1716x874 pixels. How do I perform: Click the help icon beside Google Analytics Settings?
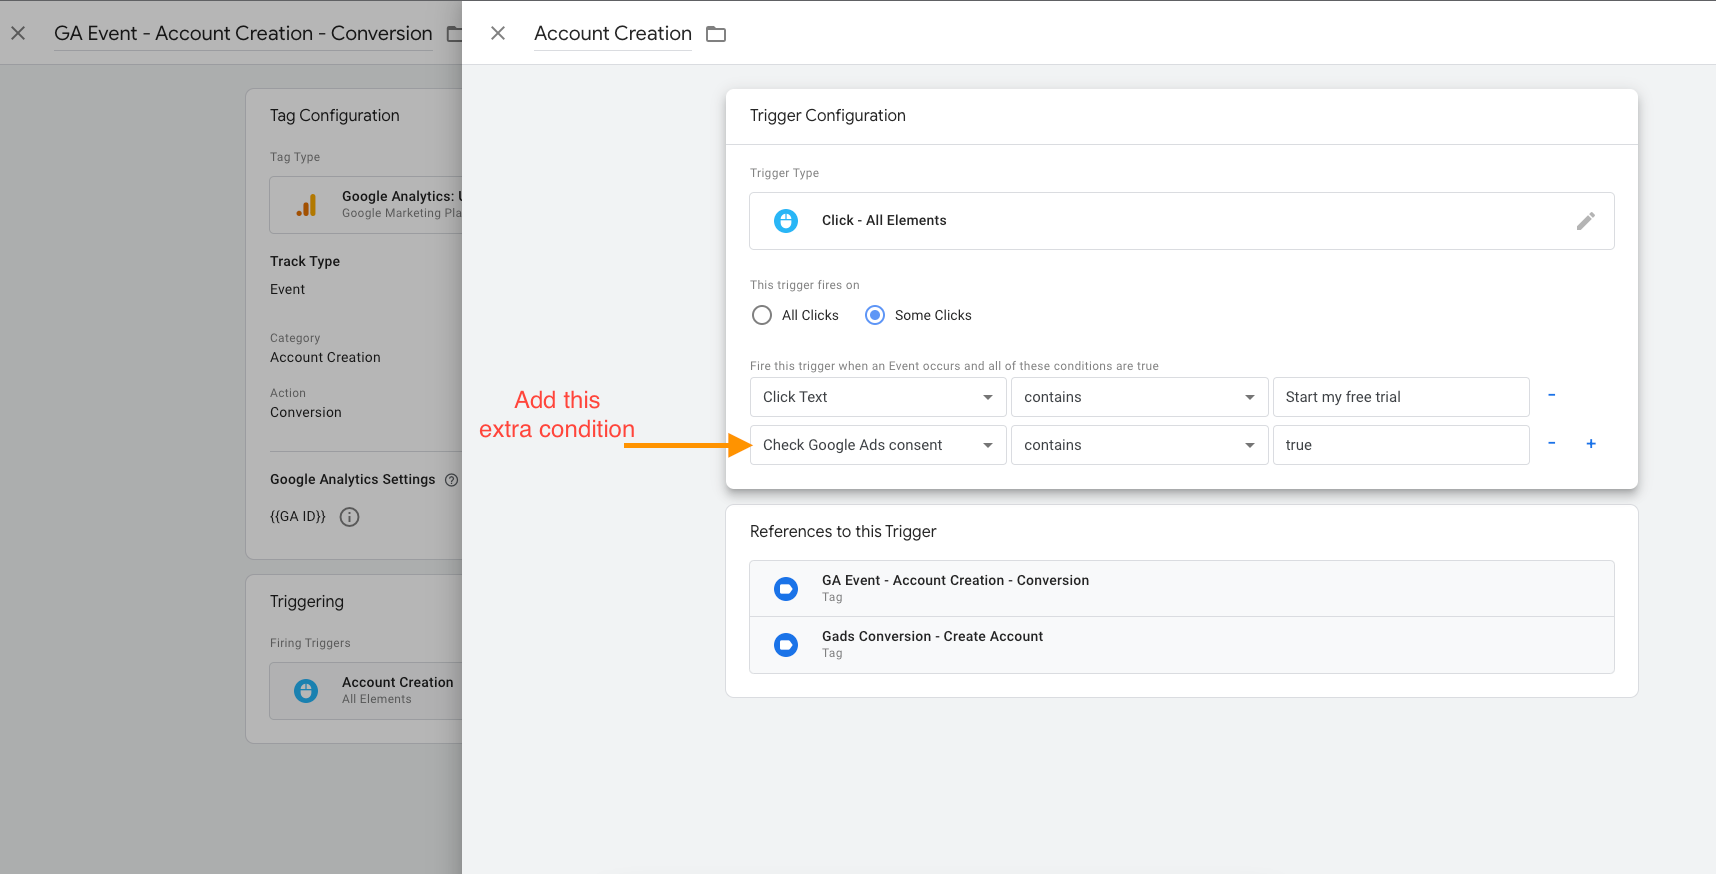(x=451, y=480)
